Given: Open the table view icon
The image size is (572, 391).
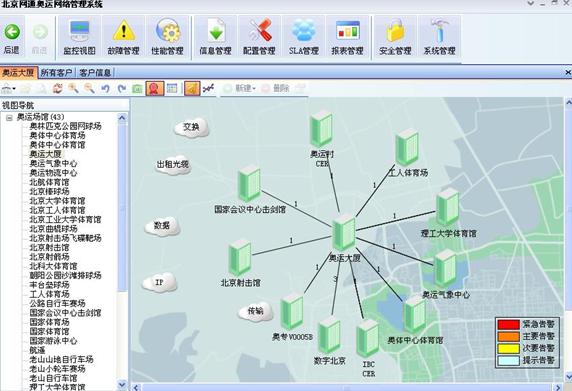Looking at the screenshot, I should pos(172,88).
